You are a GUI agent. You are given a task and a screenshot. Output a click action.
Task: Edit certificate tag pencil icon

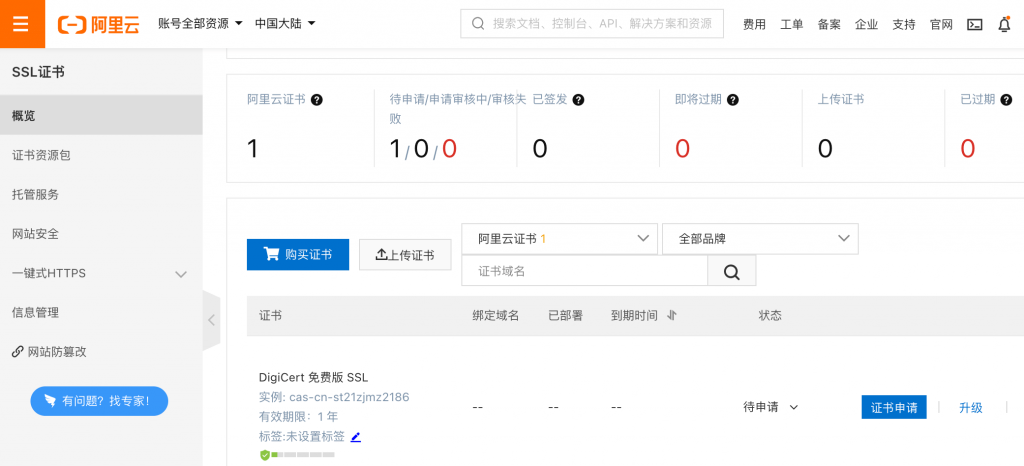click(x=355, y=437)
